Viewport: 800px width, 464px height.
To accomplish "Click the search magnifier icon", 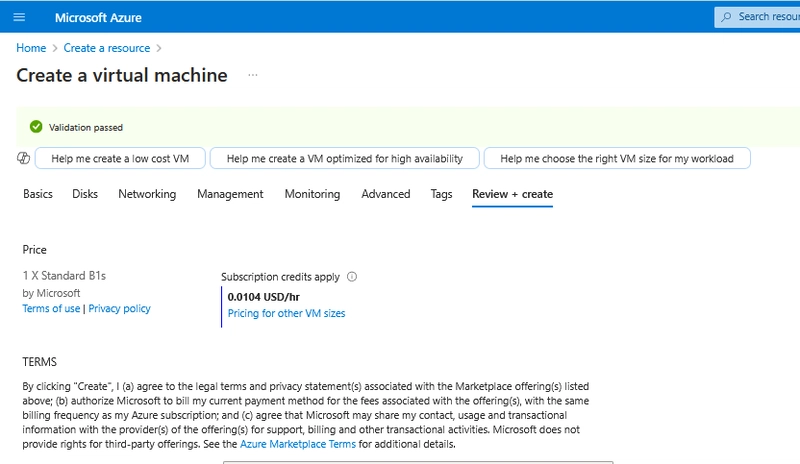I will pos(726,17).
